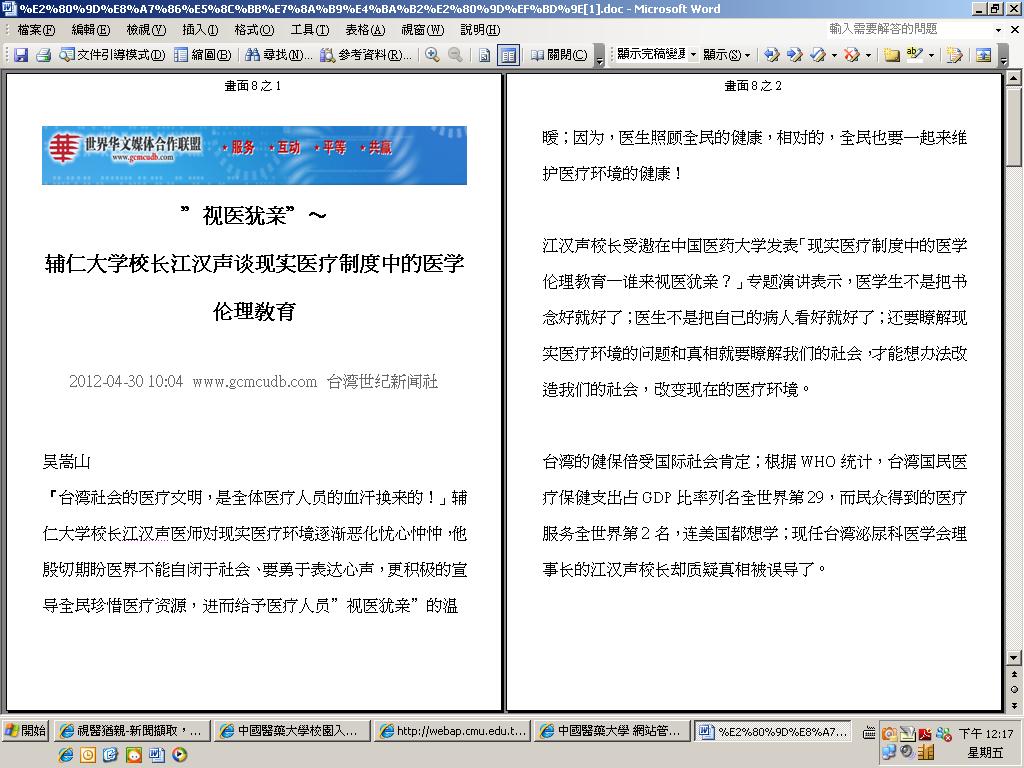The height and width of the screenshot is (768, 1024).
Task: Click select browse object circle button
Action: coord(1014,690)
